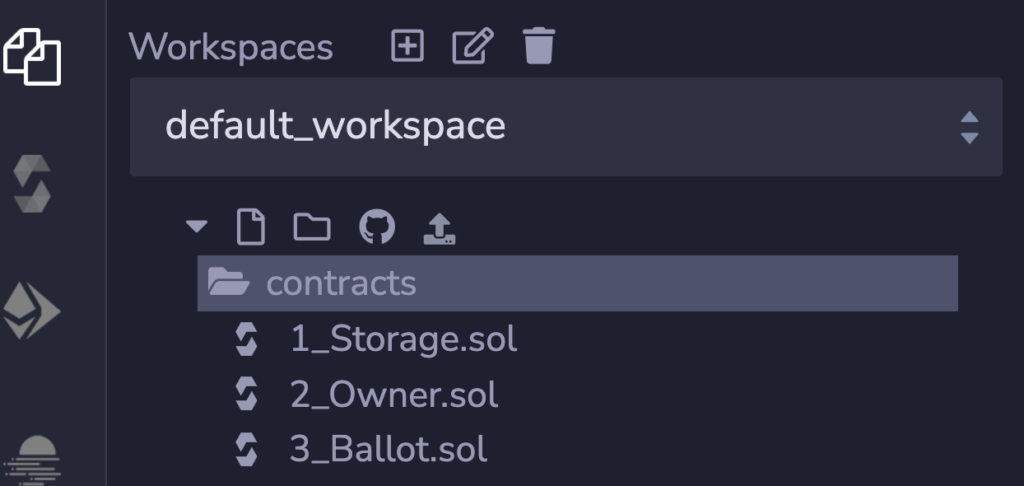
Task: Rename the current workspace with pencil icon
Action: [x=473, y=46]
